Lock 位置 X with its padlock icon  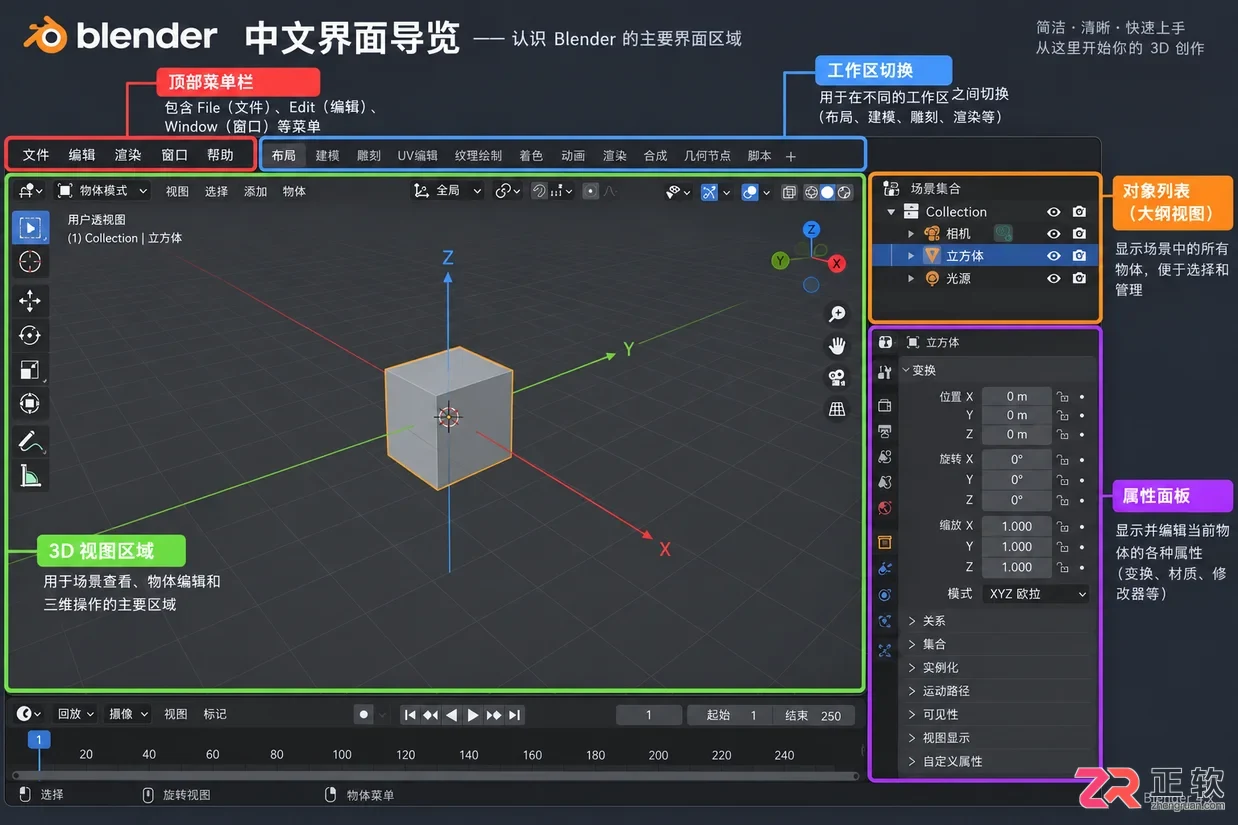coord(1063,397)
